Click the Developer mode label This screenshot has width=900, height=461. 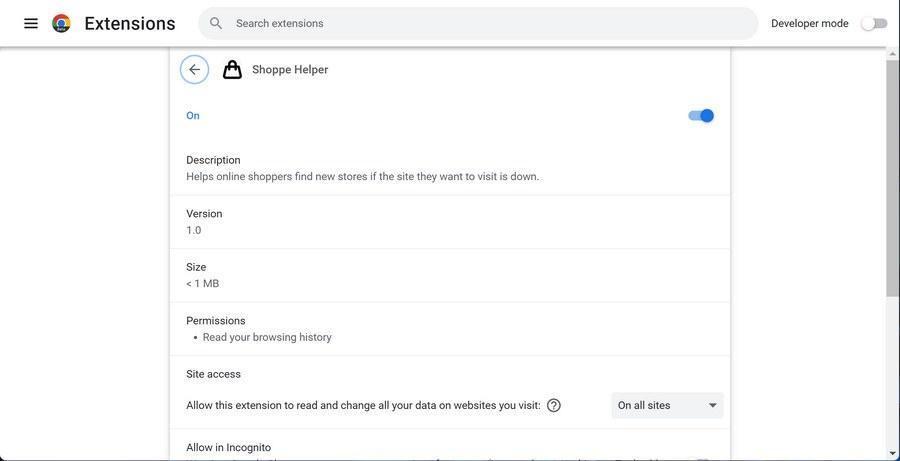[809, 23]
